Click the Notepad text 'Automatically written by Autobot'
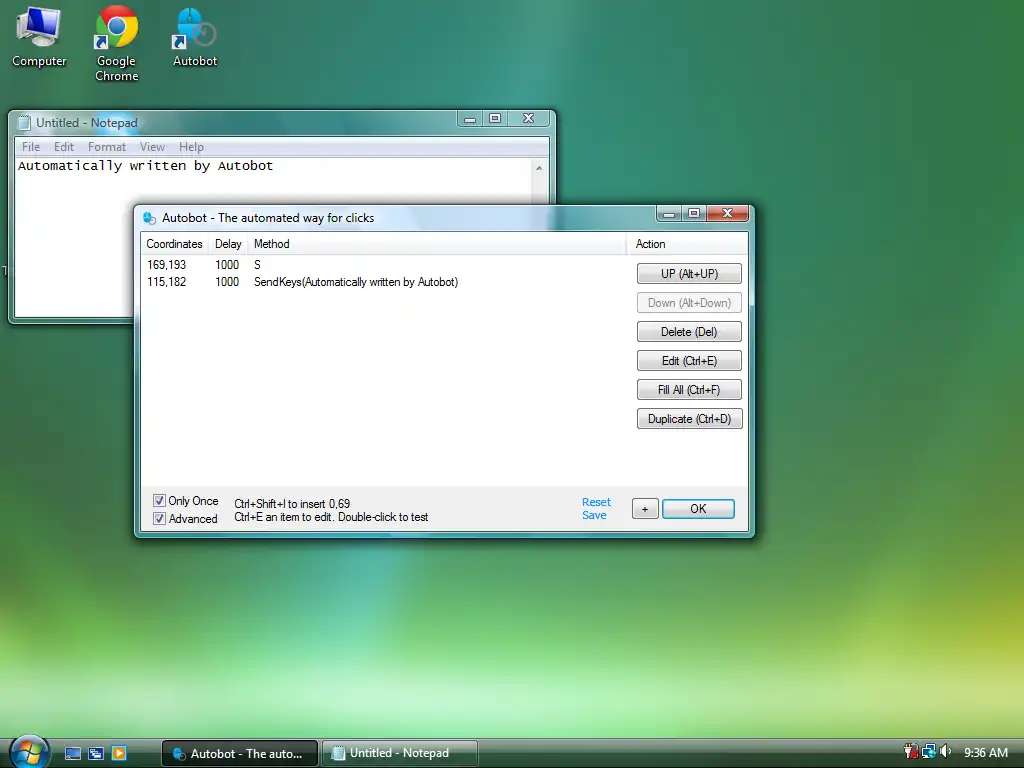 146,166
